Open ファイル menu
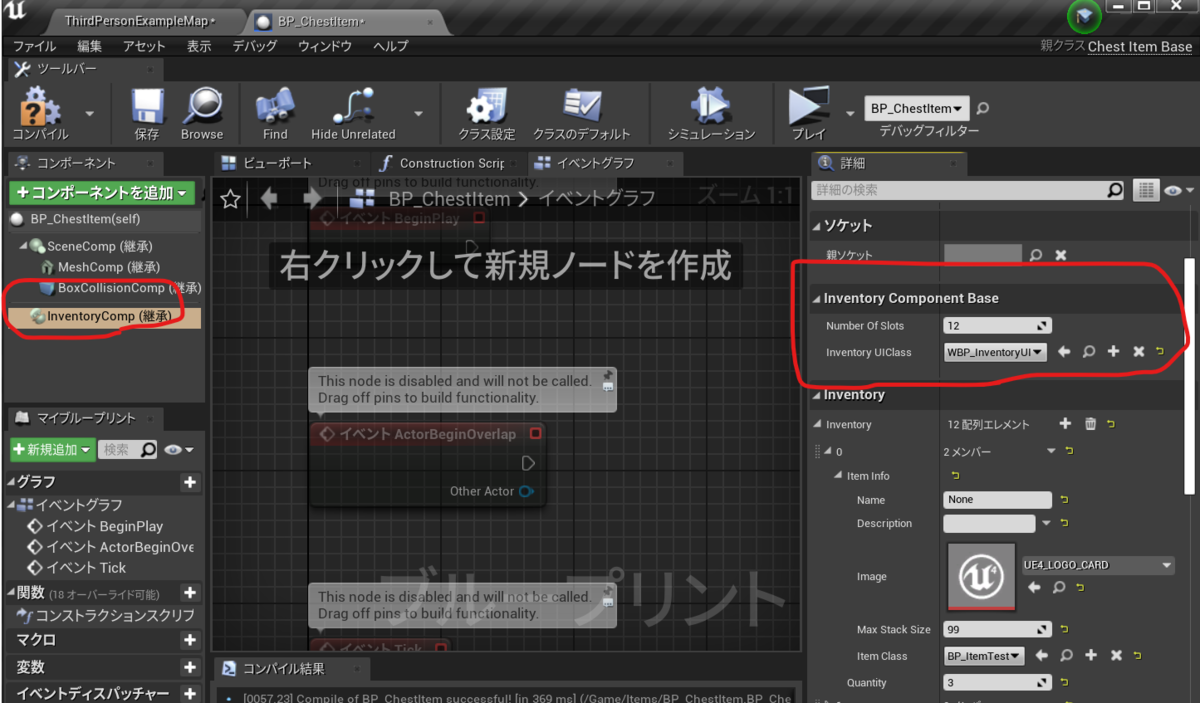The height and width of the screenshot is (703, 1200). 35,46
